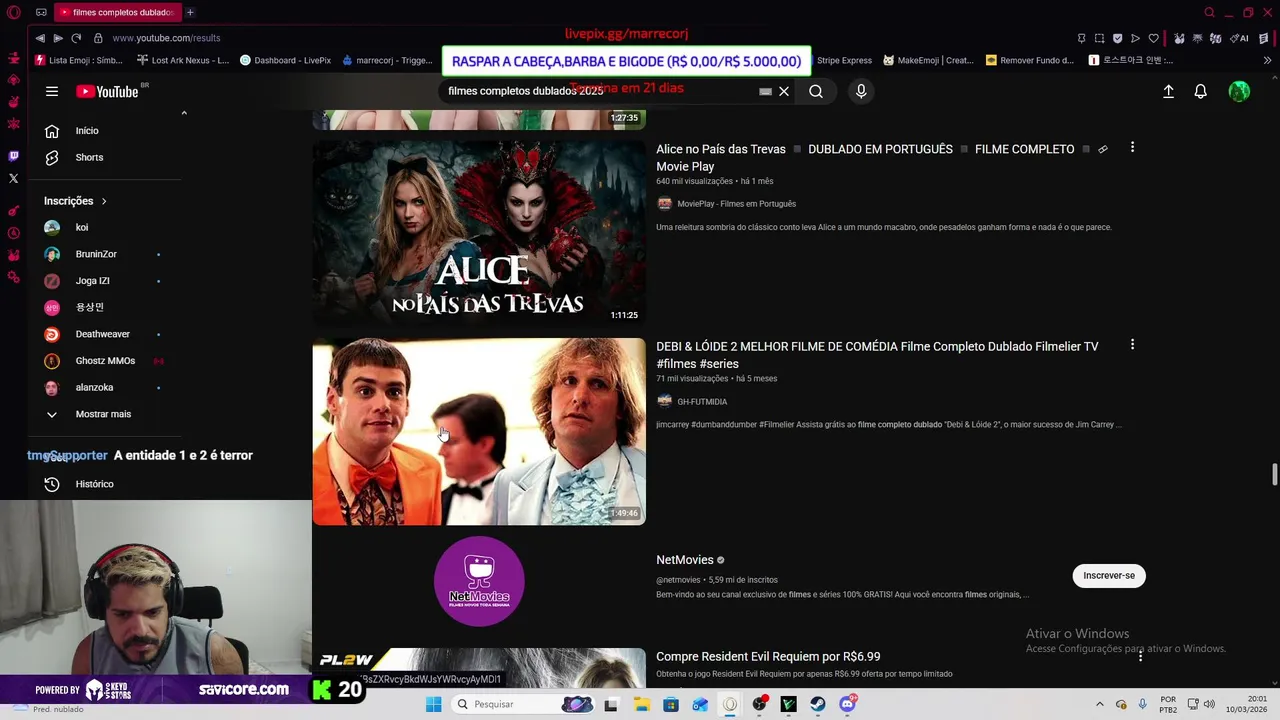
Task: Open the Windows Start menu
Action: pyautogui.click(x=433, y=704)
